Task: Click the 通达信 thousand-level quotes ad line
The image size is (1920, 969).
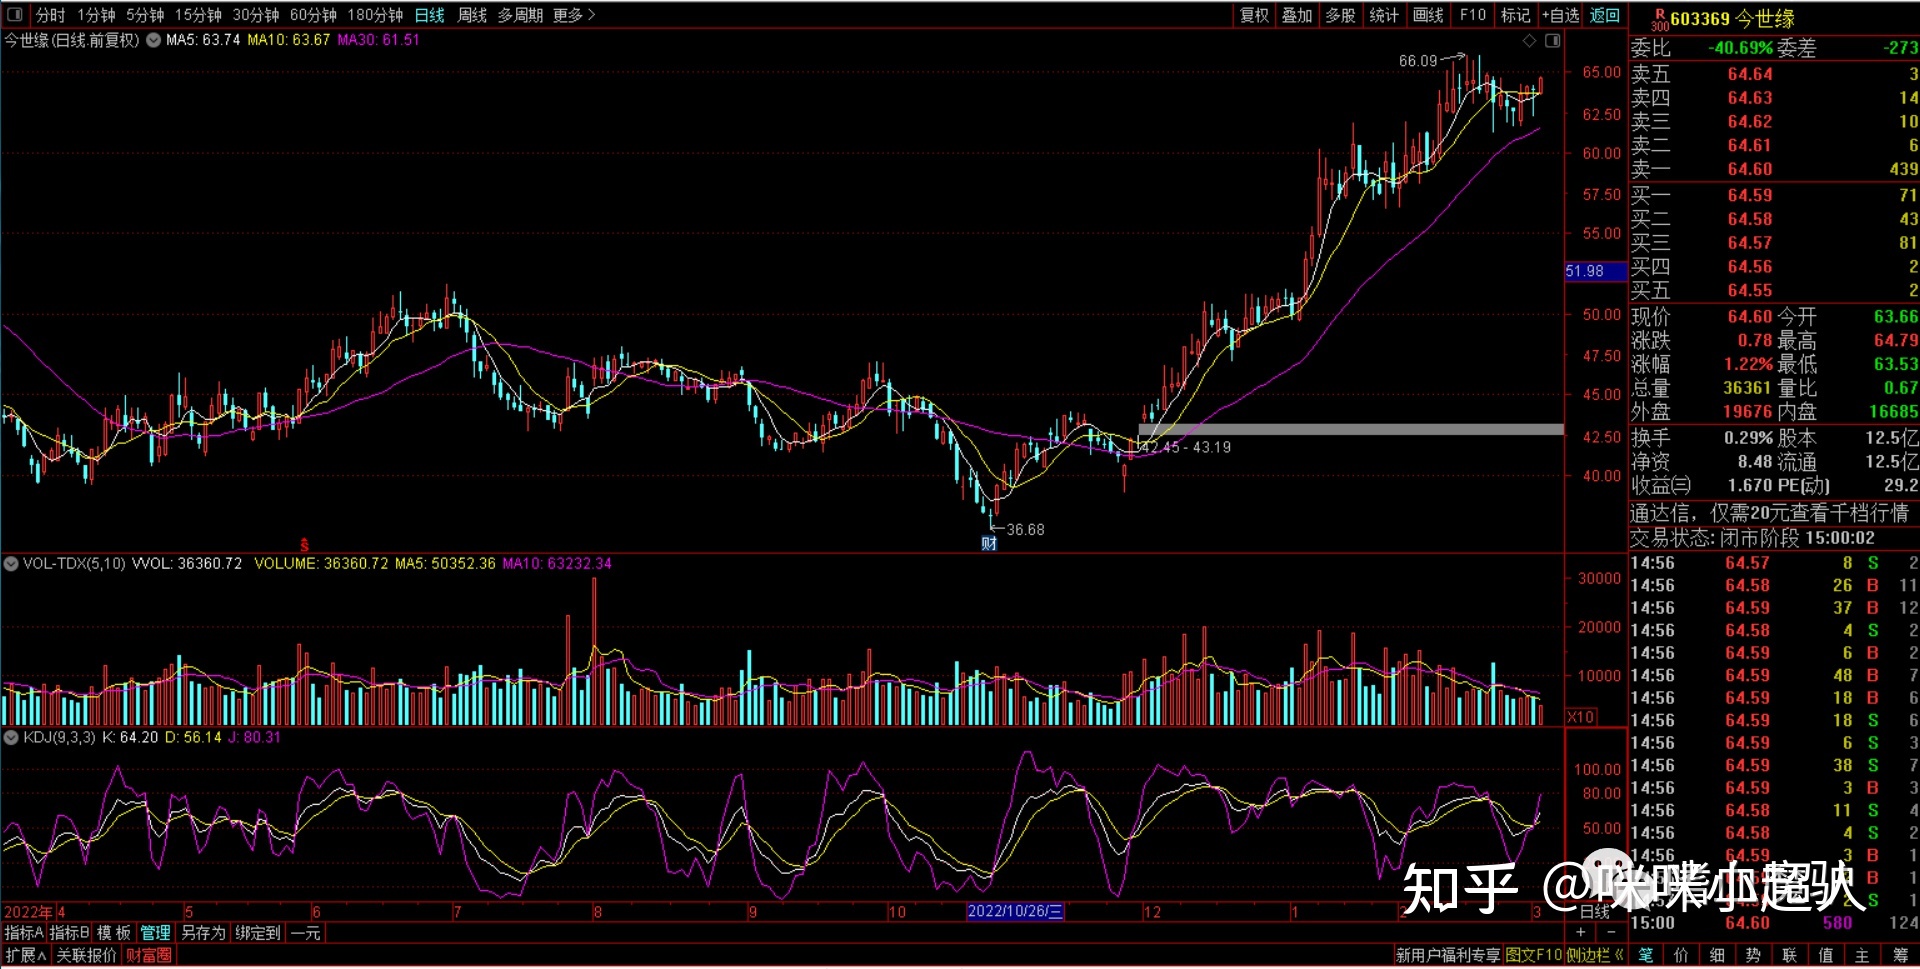Action: (1769, 513)
